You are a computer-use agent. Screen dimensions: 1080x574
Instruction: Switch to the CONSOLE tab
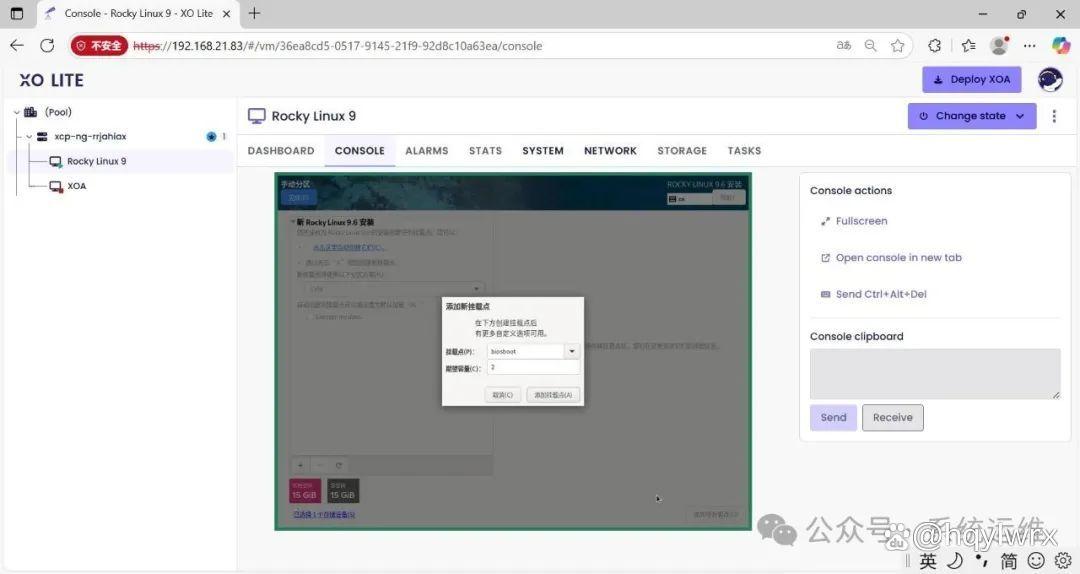(x=360, y=150)
